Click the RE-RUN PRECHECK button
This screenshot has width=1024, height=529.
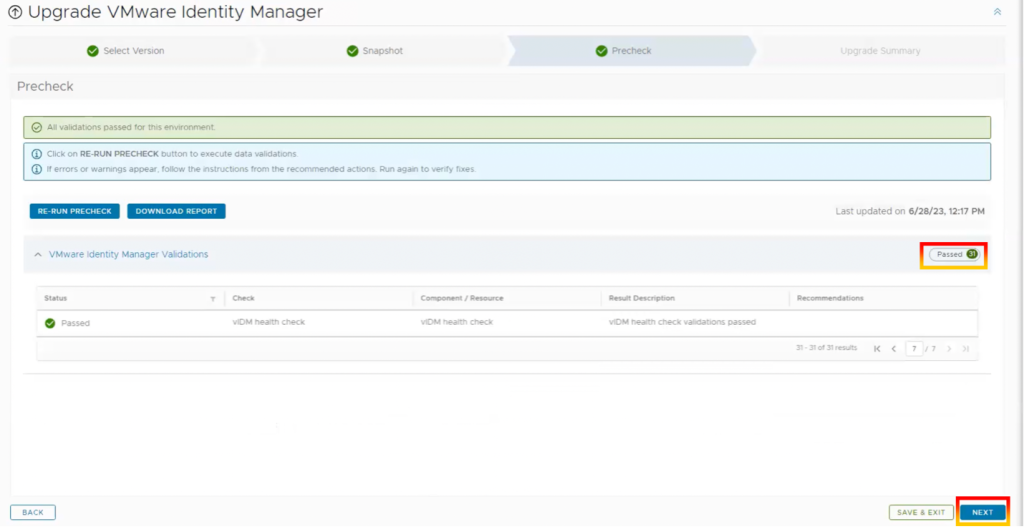tap(74, 212)
